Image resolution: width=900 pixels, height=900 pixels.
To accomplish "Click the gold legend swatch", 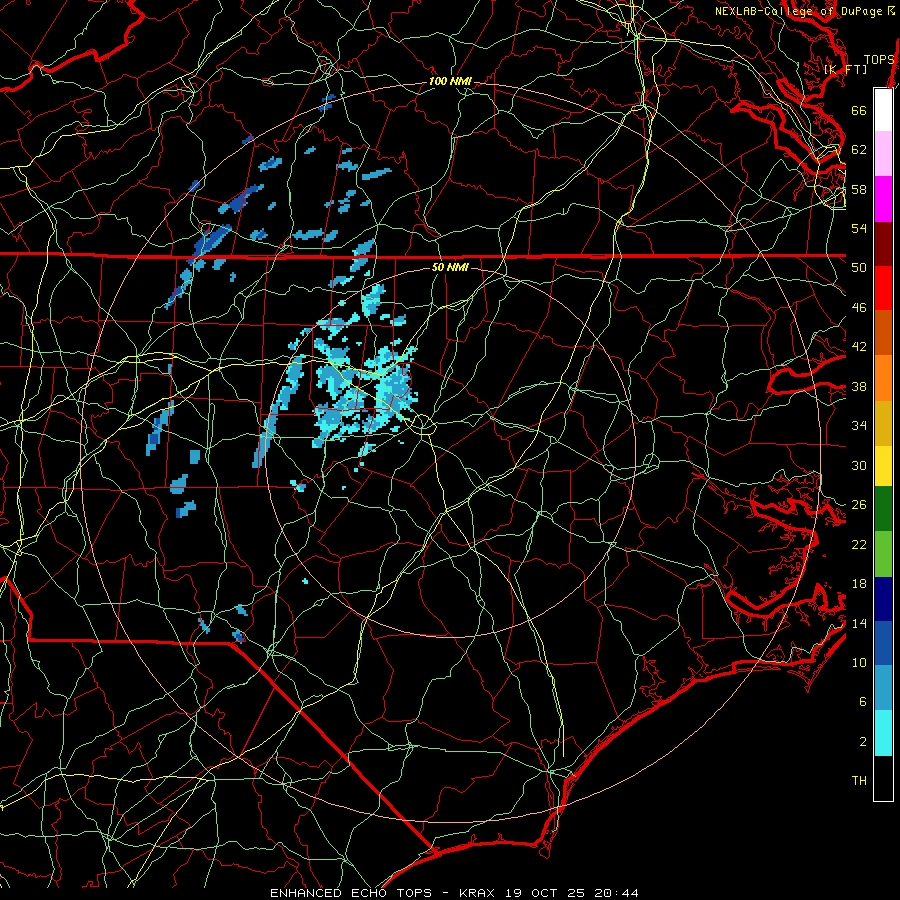I will [x=883, y=424].
